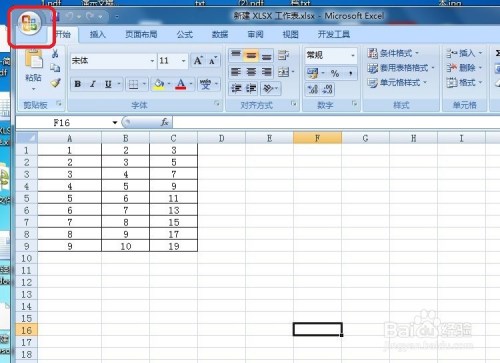Select column D header
The width and height of the screenshot is (500, 363).
coord(222,138)
